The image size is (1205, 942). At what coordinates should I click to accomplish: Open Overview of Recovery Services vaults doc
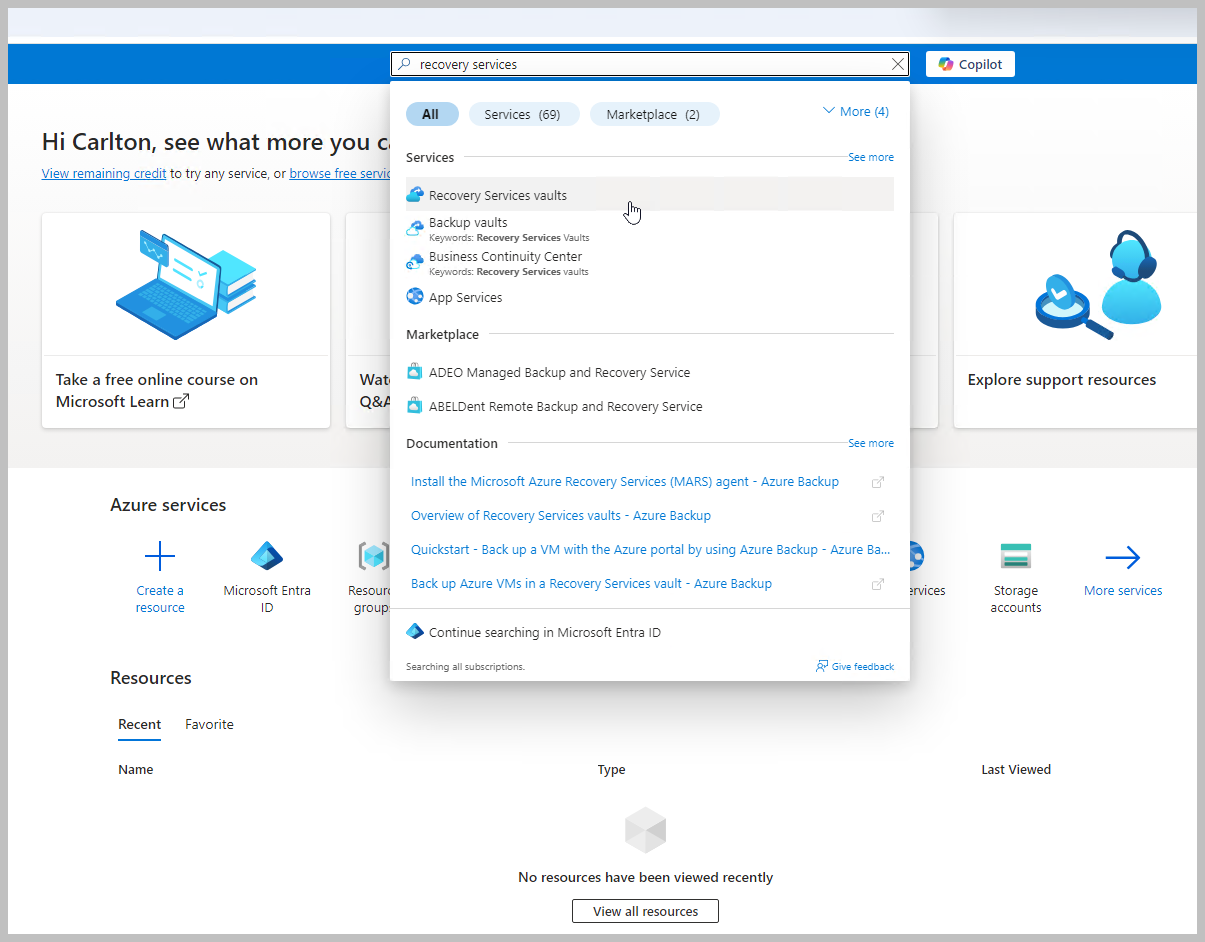(561, 516)
